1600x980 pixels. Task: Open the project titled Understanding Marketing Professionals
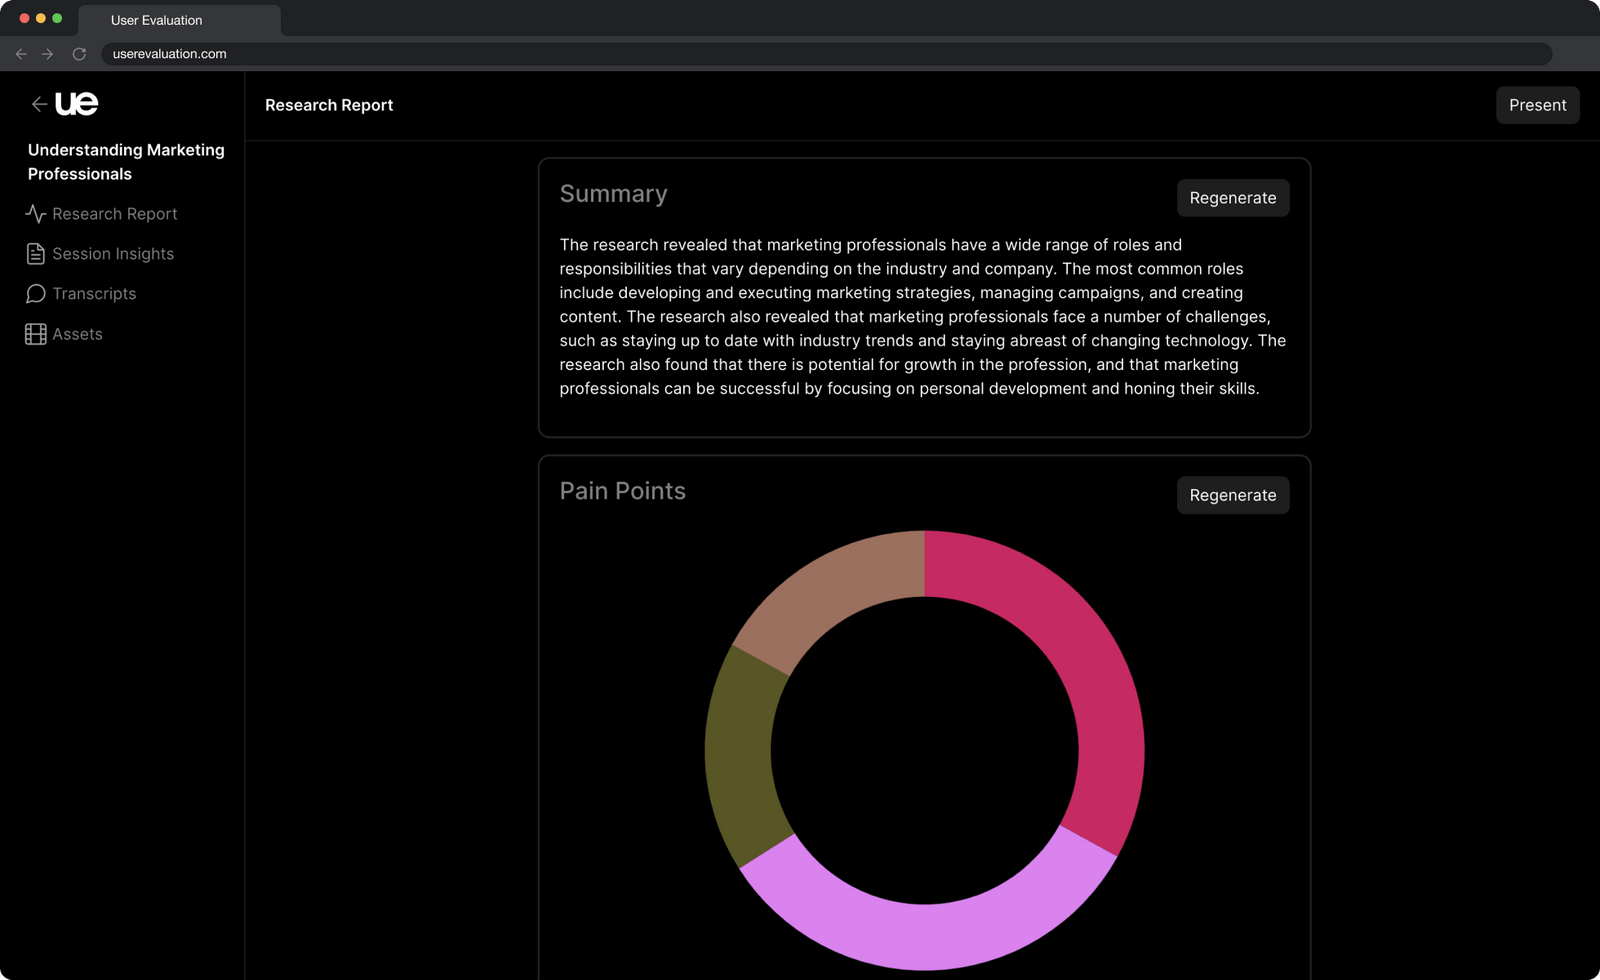point(126,162)
